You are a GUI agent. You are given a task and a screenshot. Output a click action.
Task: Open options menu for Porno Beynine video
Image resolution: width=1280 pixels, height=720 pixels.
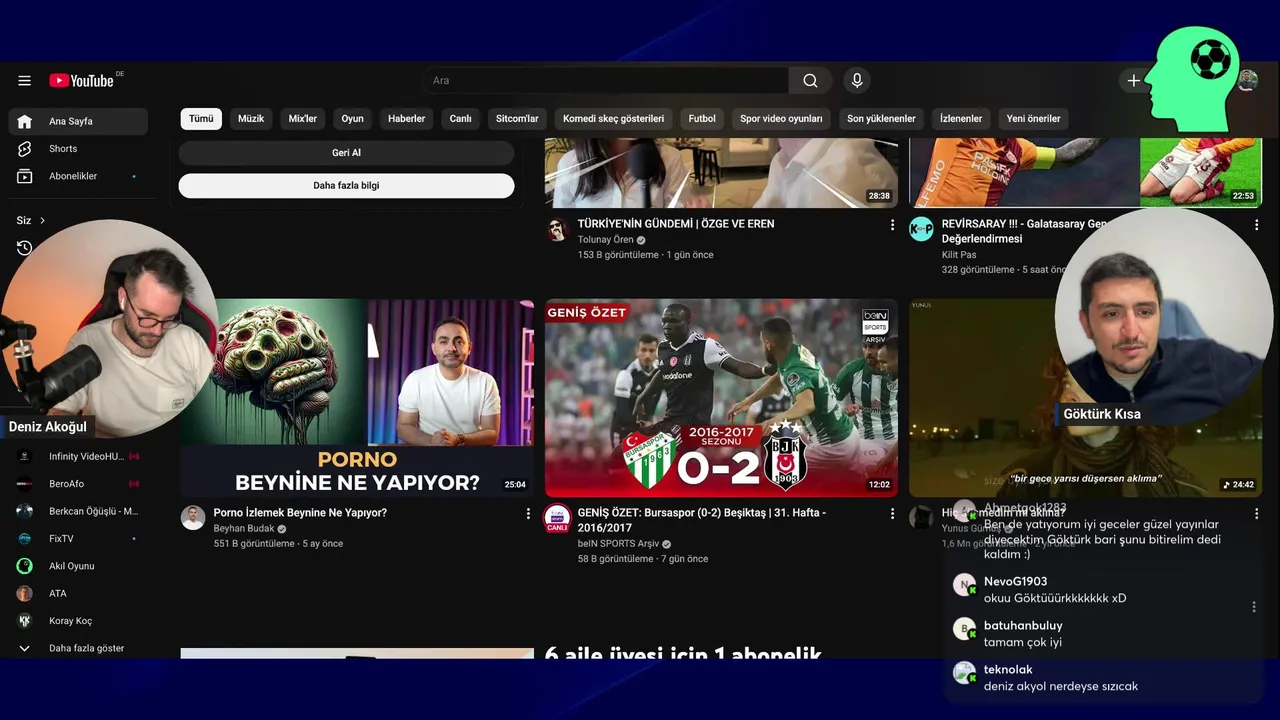coord(528,513)
